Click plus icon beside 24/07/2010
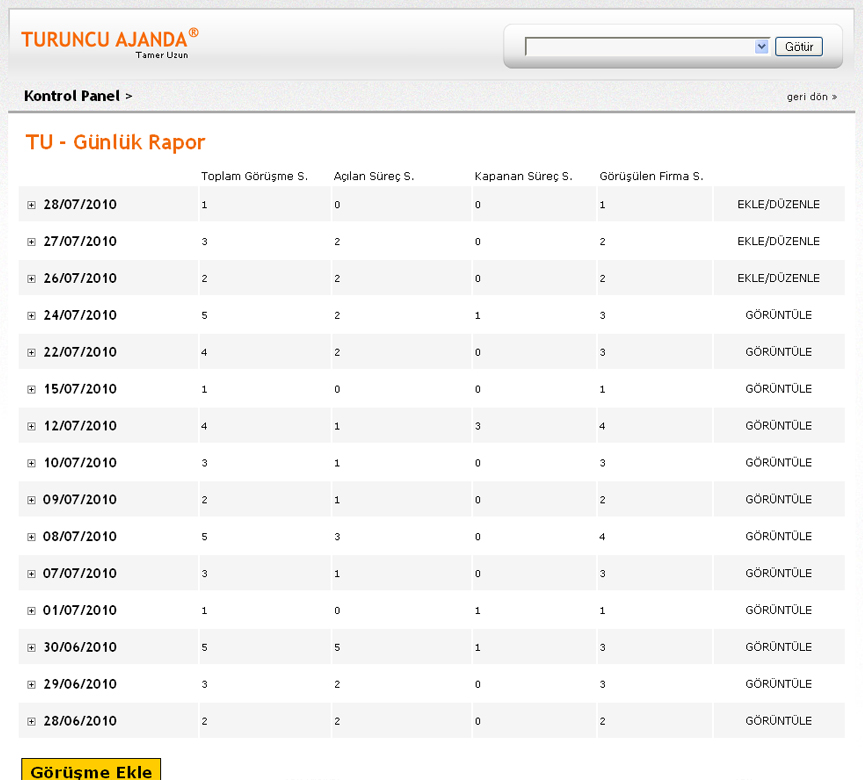 32,316
